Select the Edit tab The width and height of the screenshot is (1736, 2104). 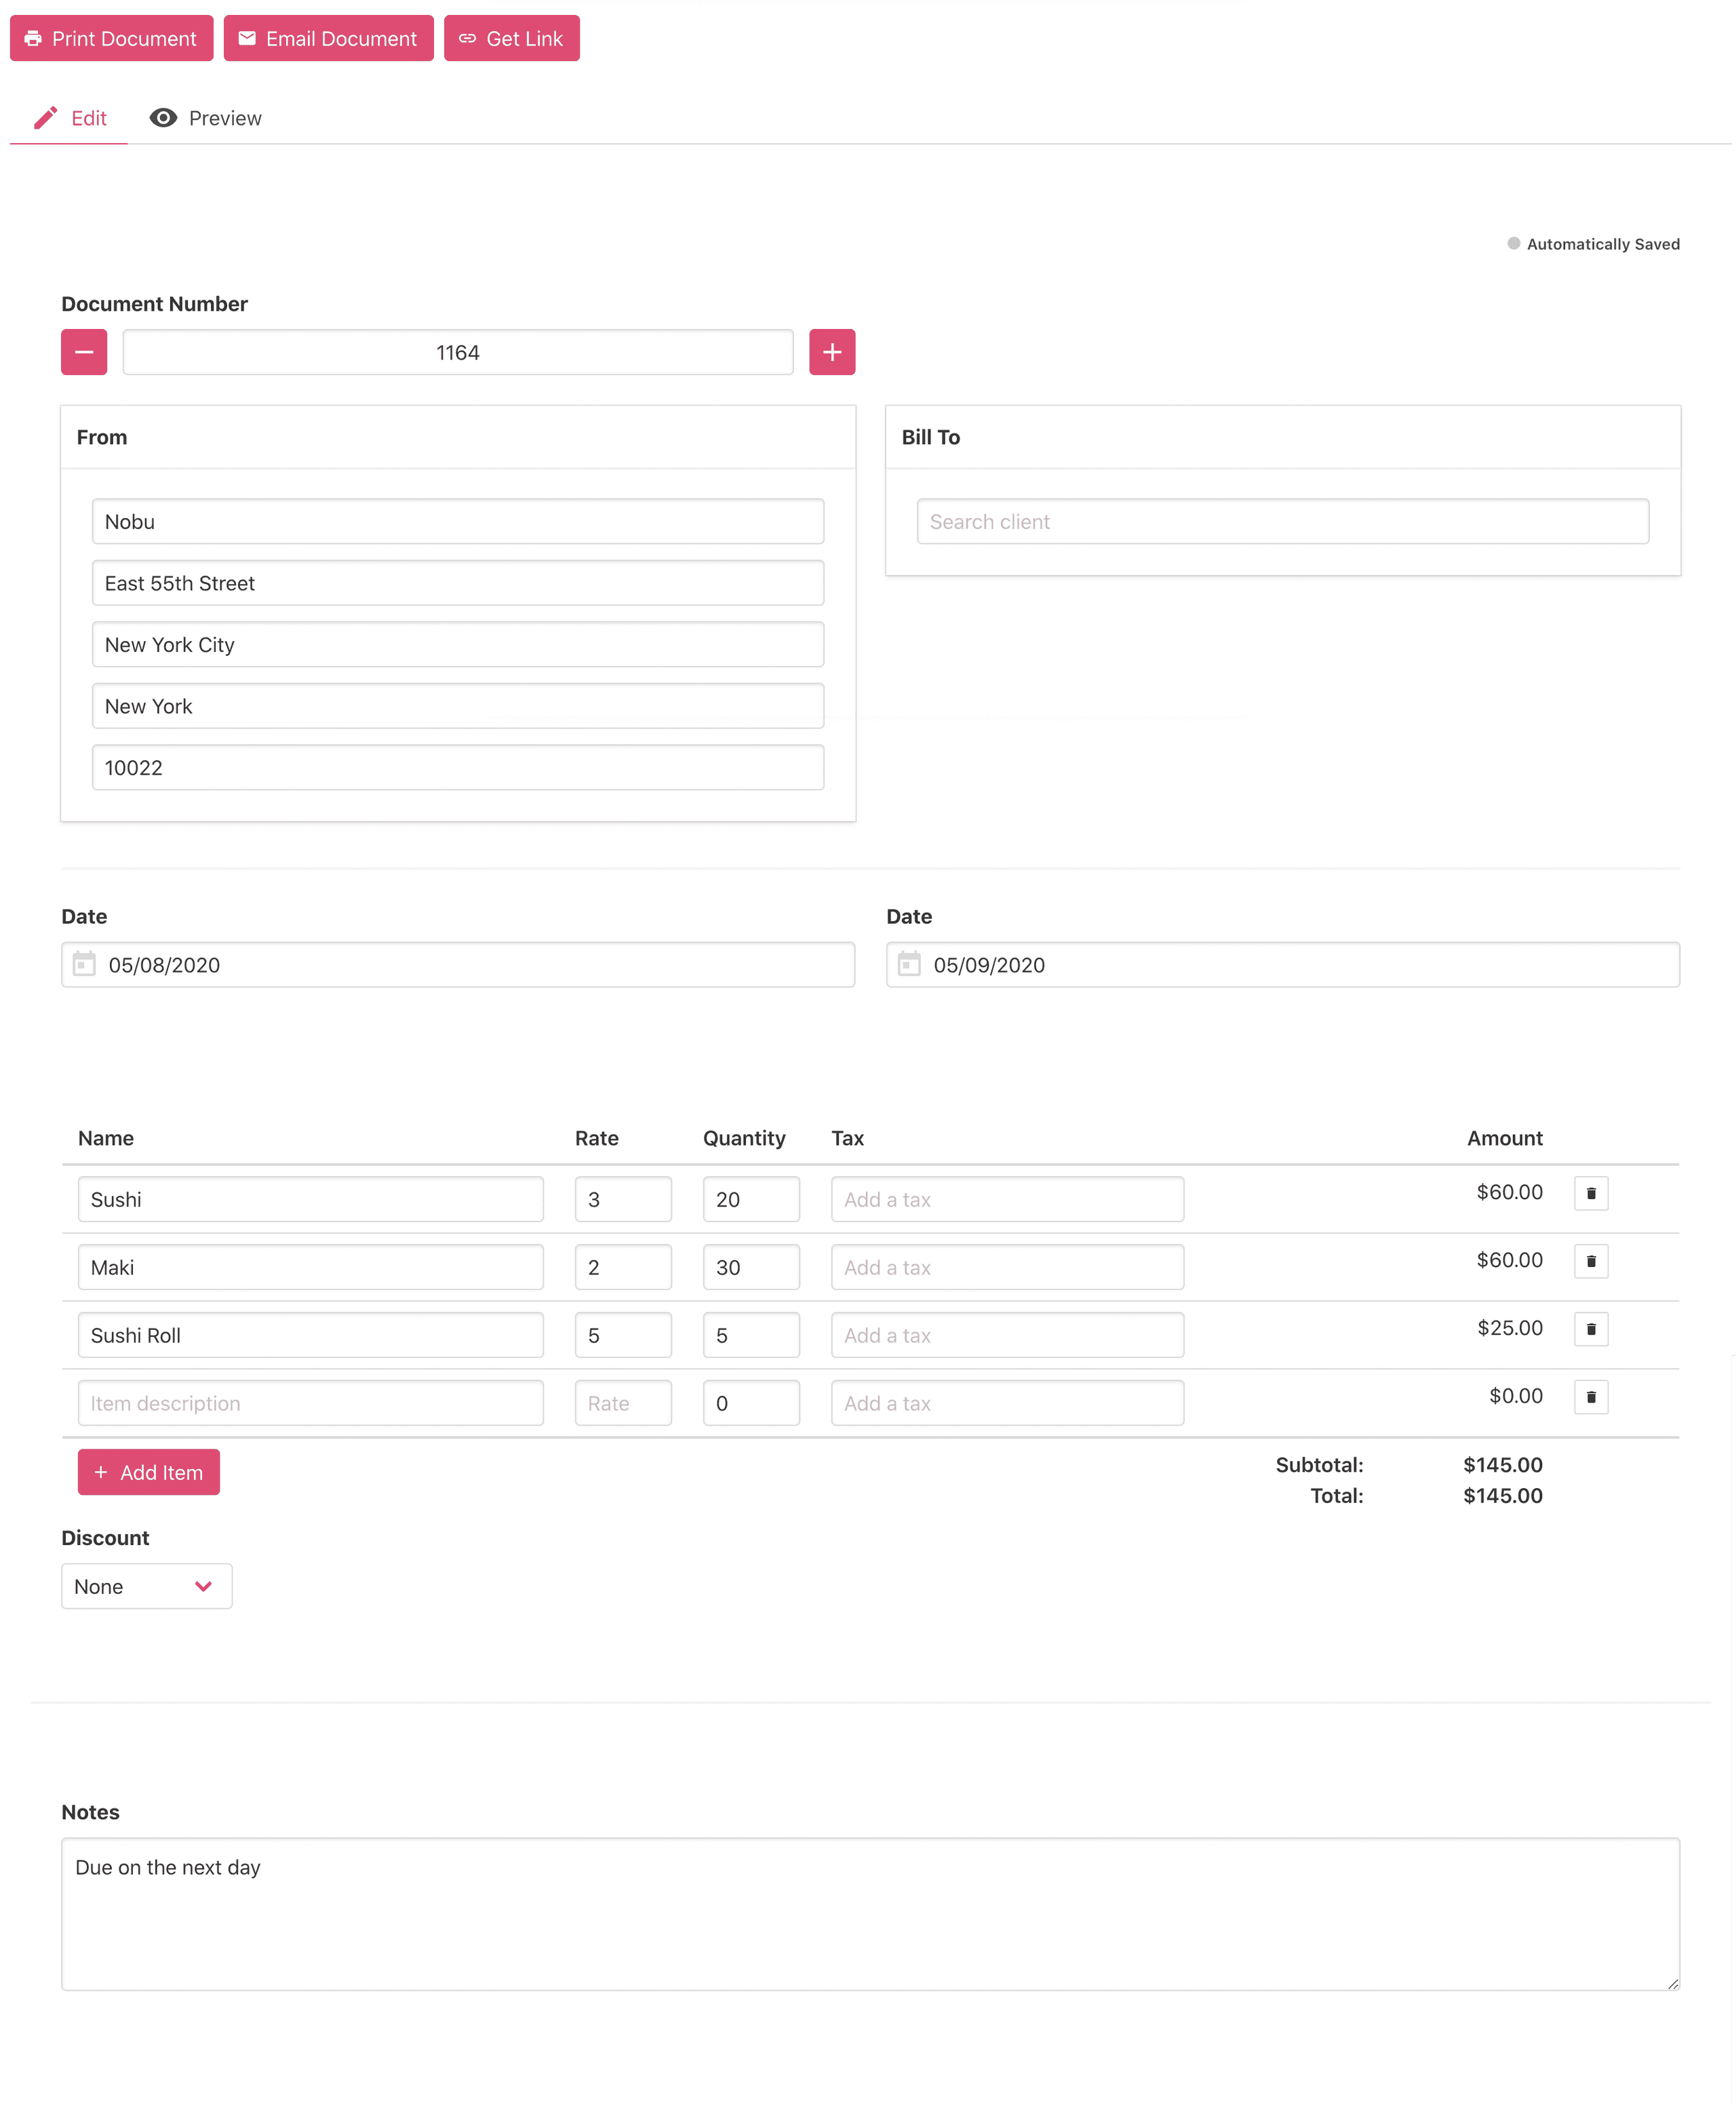88,117
